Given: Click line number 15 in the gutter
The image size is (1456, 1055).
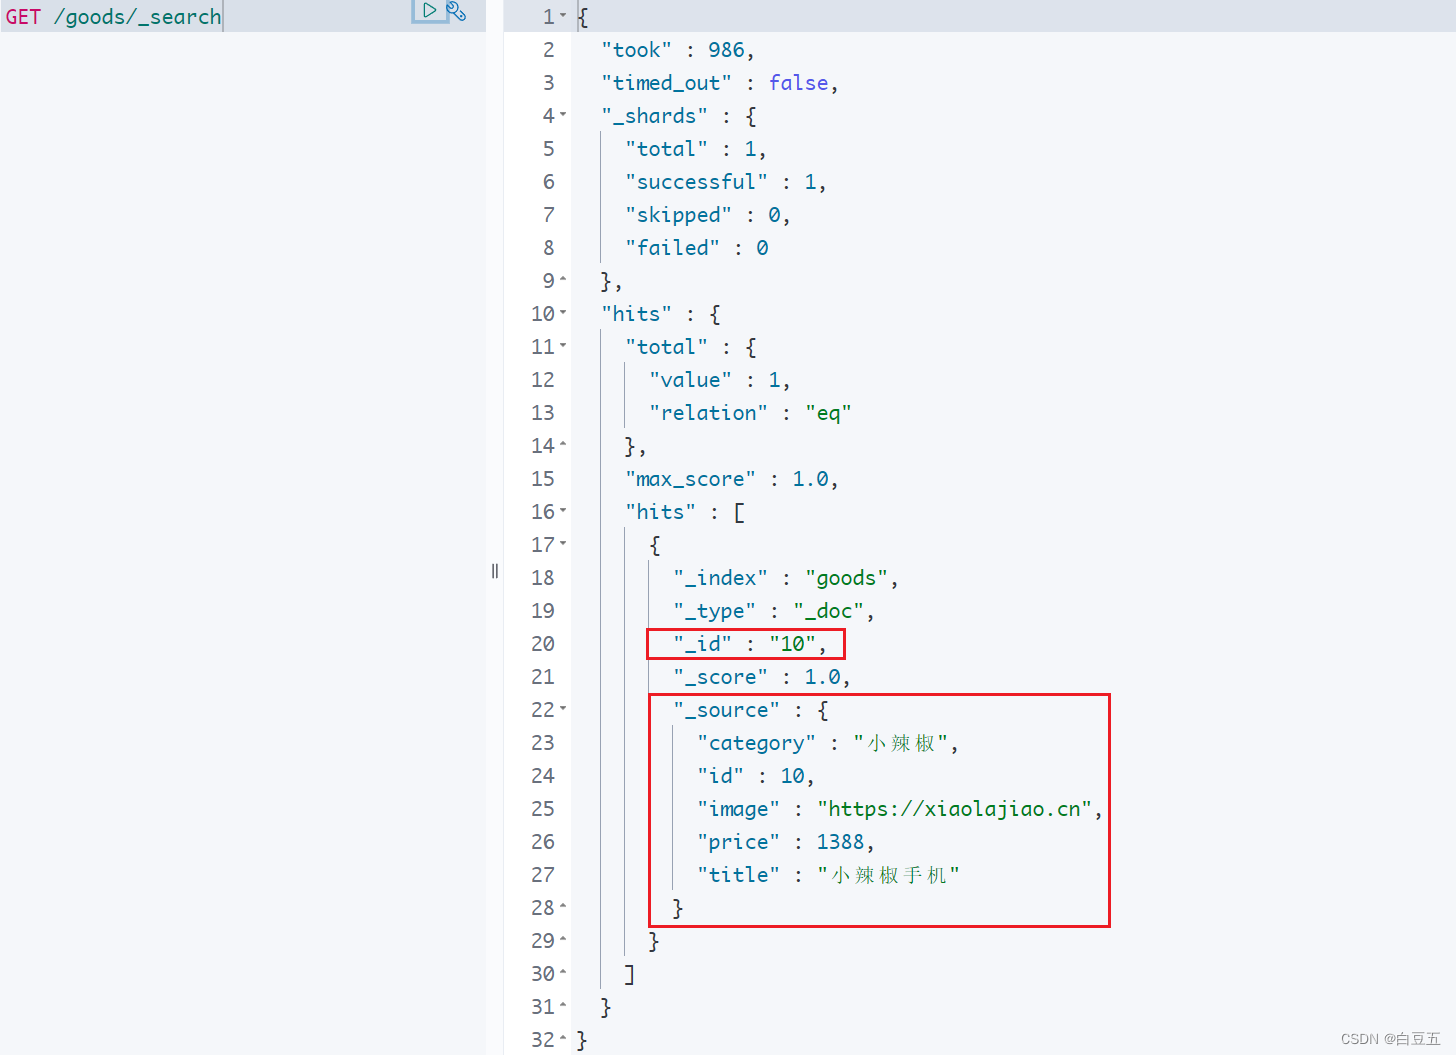Looking at the screenshot, I should pyautogui.click(x=542, y=479).
